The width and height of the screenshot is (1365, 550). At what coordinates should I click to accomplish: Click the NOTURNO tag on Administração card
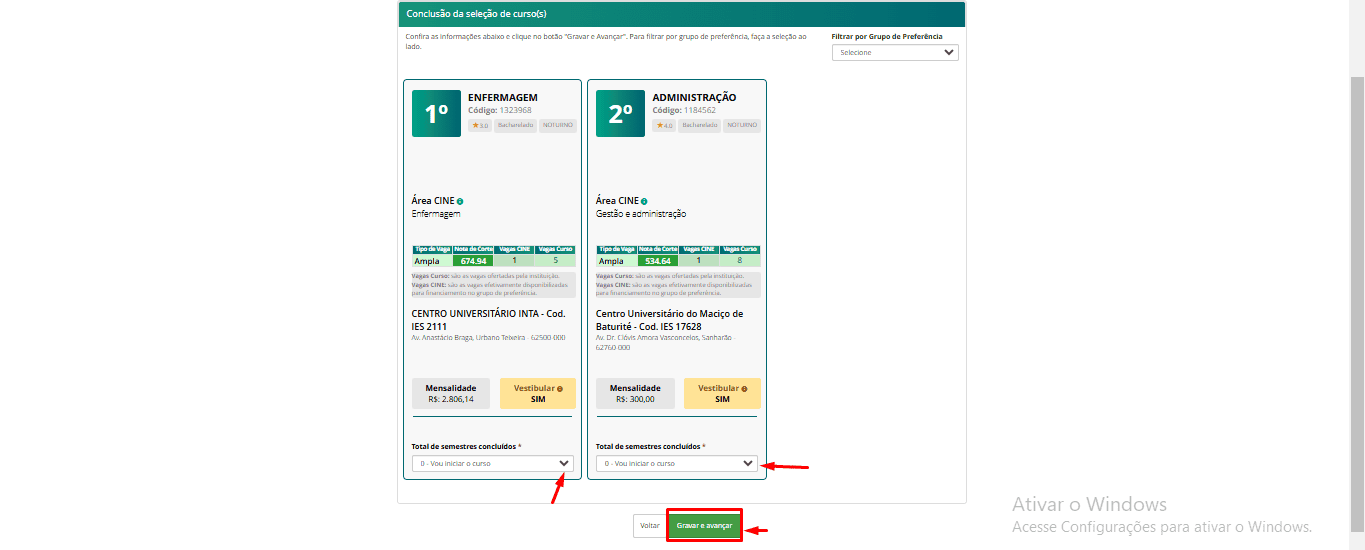[x=741, y=126]
